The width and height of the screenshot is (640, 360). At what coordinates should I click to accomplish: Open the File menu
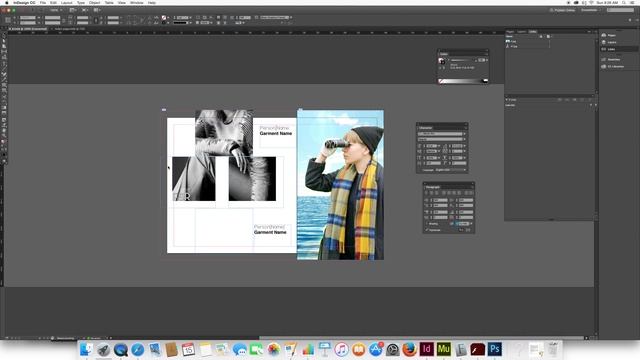(x=43, y=2)
